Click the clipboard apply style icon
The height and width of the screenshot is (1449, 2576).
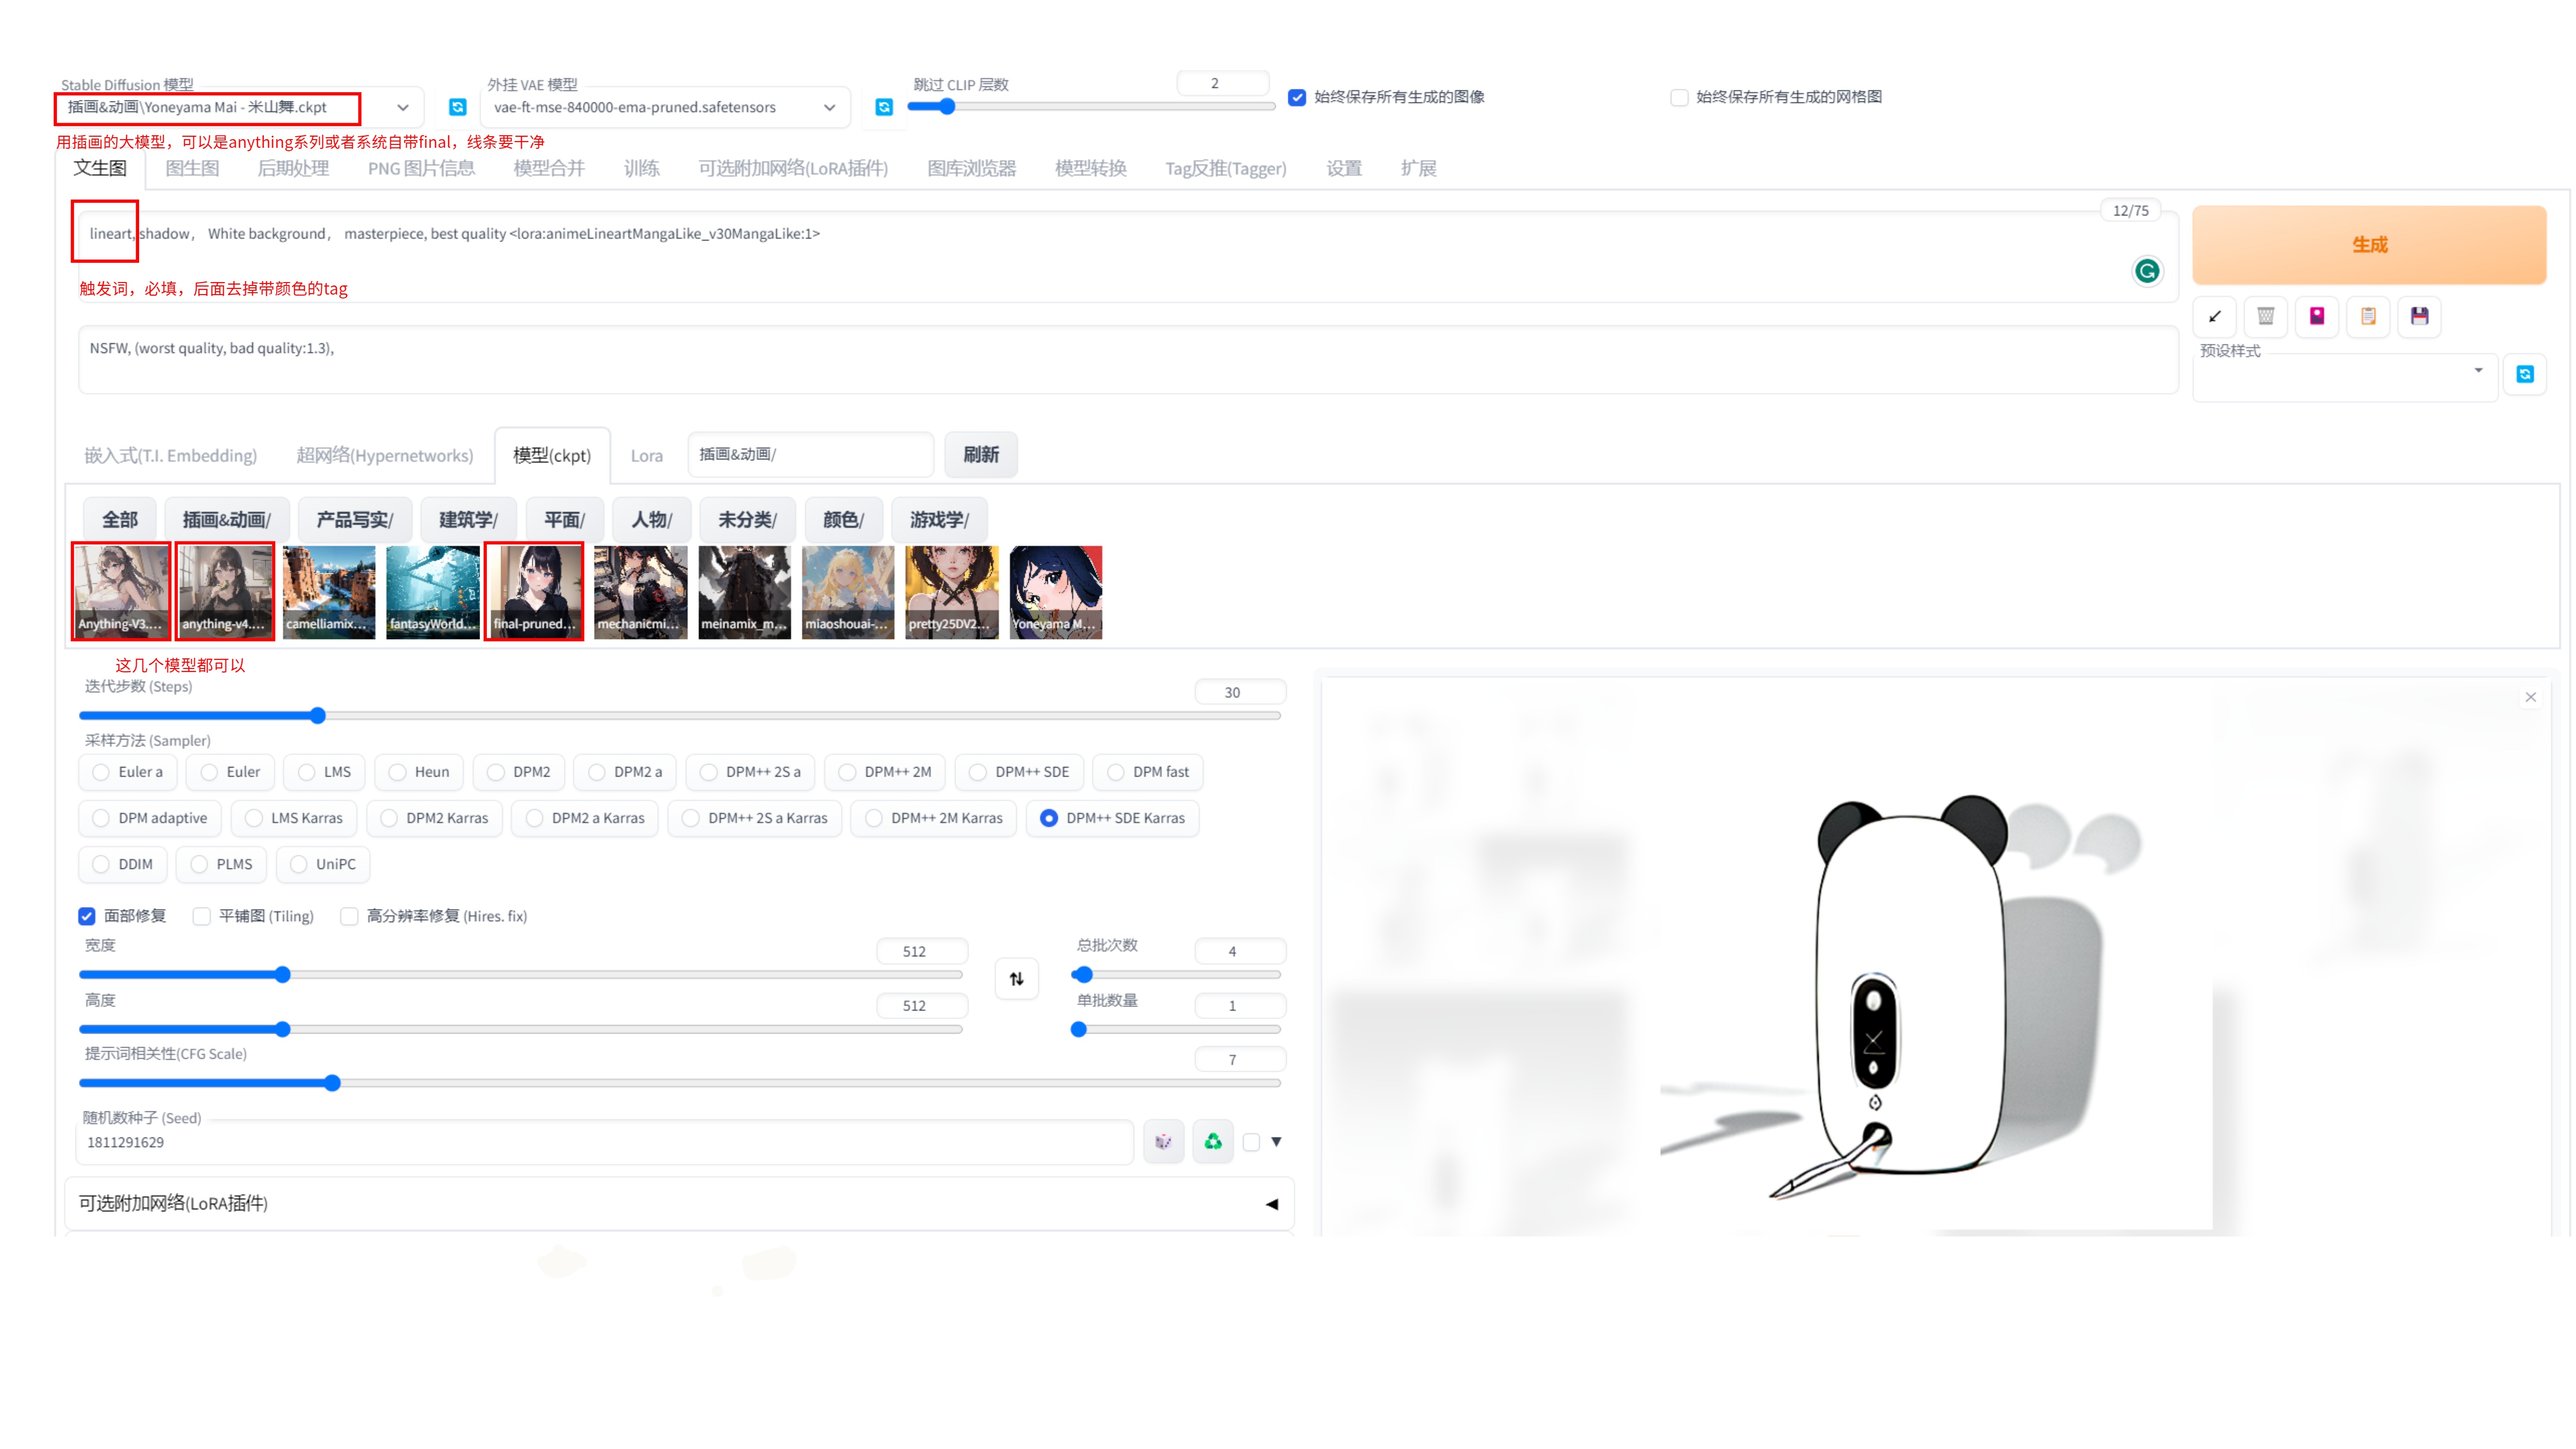(x=2368, y=316)
